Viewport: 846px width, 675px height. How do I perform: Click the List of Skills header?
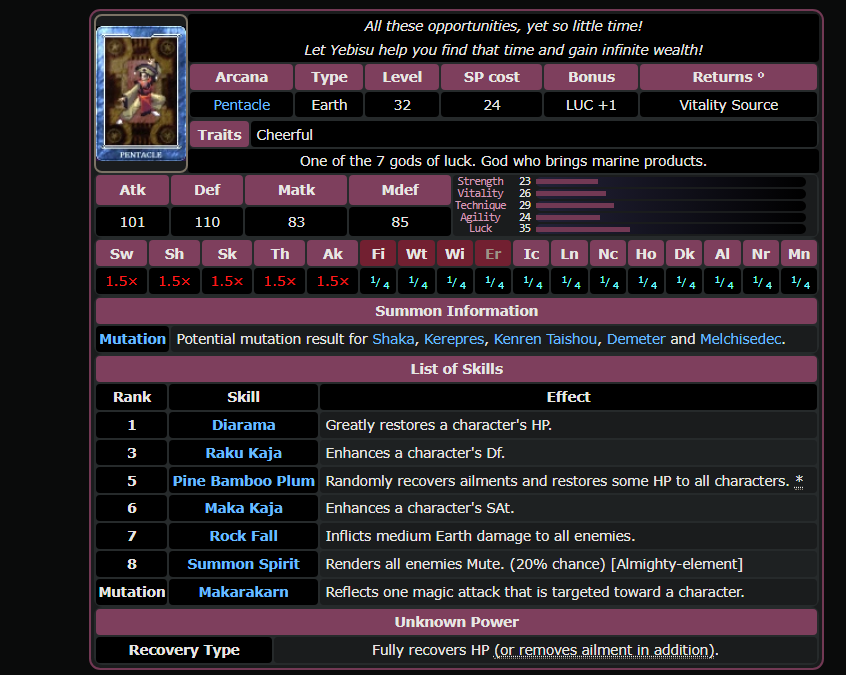tap(456, 369)
